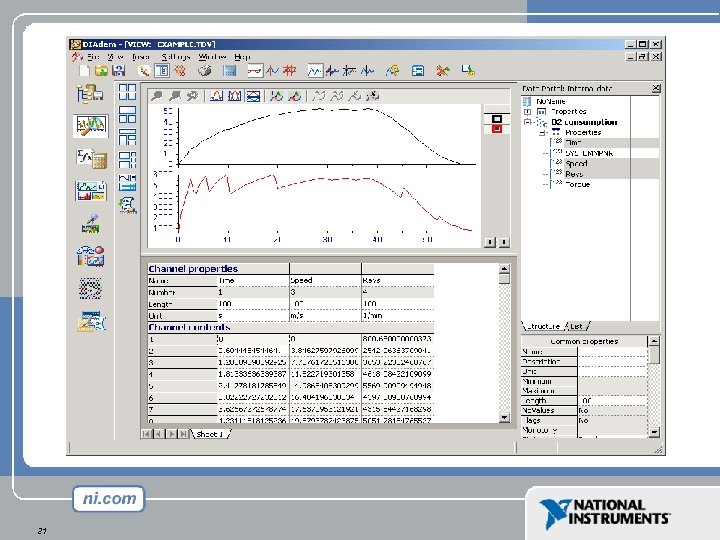The image size is (720, 540).
Task: Collapse the D2 consumption channel group
Action: [x=528, y=122]
